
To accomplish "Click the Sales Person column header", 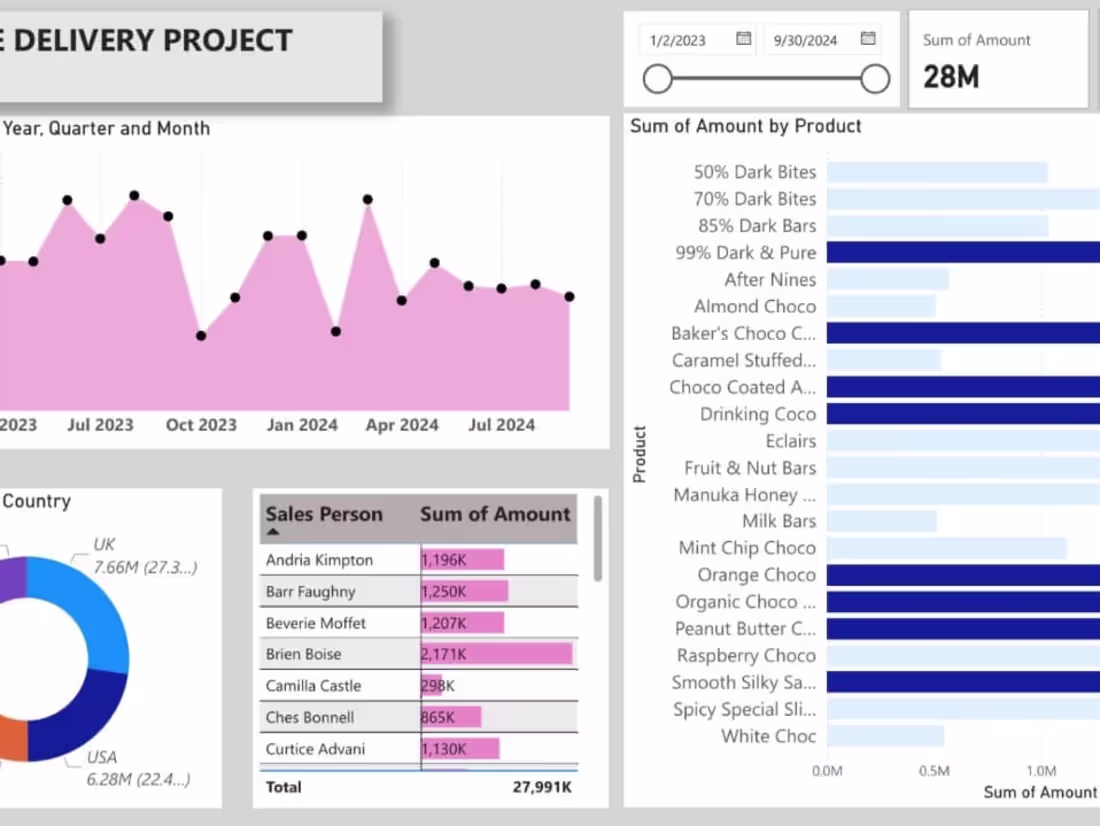I will click(x=324, y=514).
